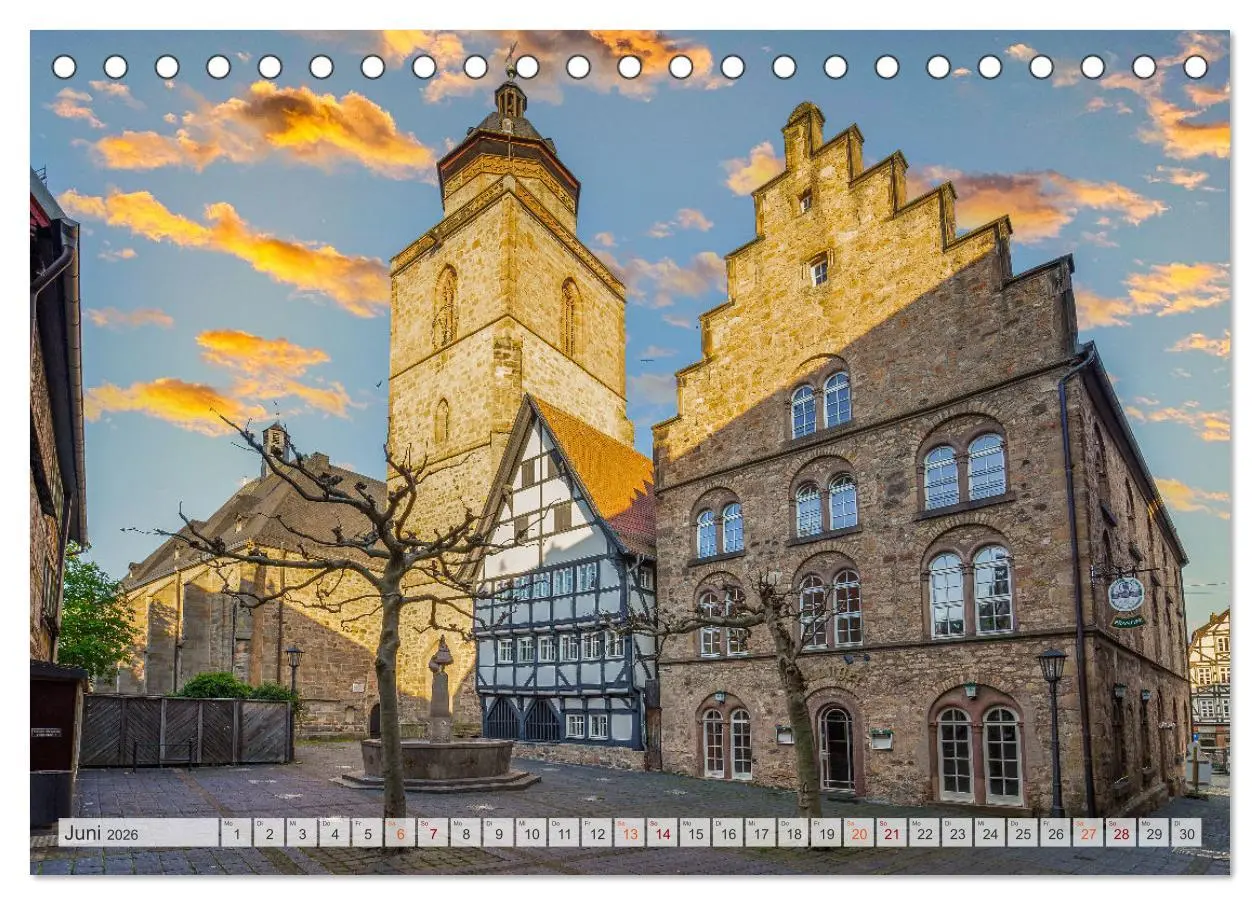Click Wednesday 10 day cell
This screenshot has height=905, width=1260.
click(531, 833)
